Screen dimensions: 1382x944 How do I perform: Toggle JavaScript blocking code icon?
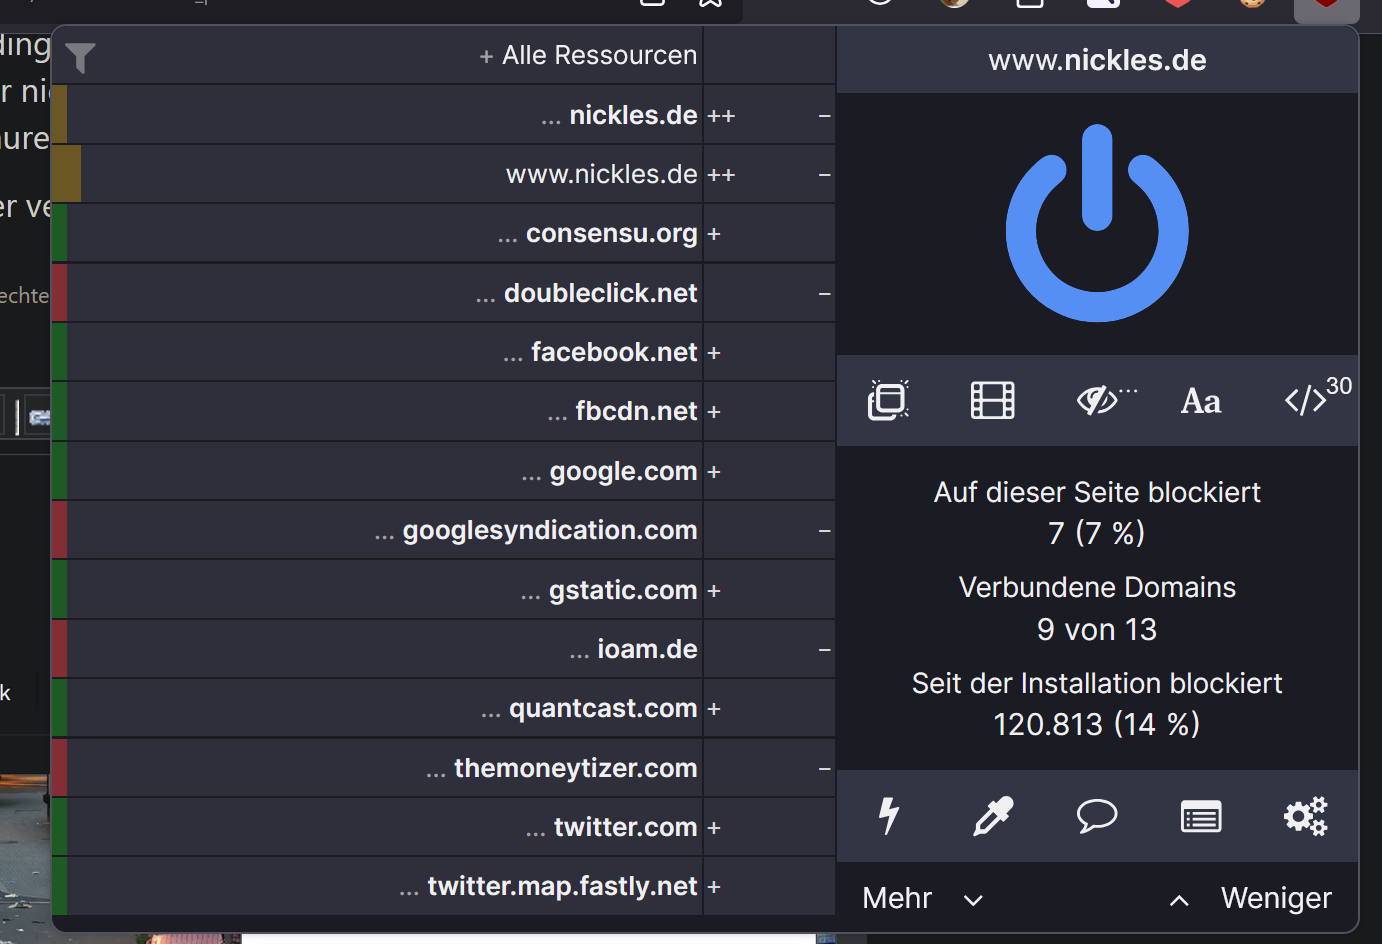1306,400
